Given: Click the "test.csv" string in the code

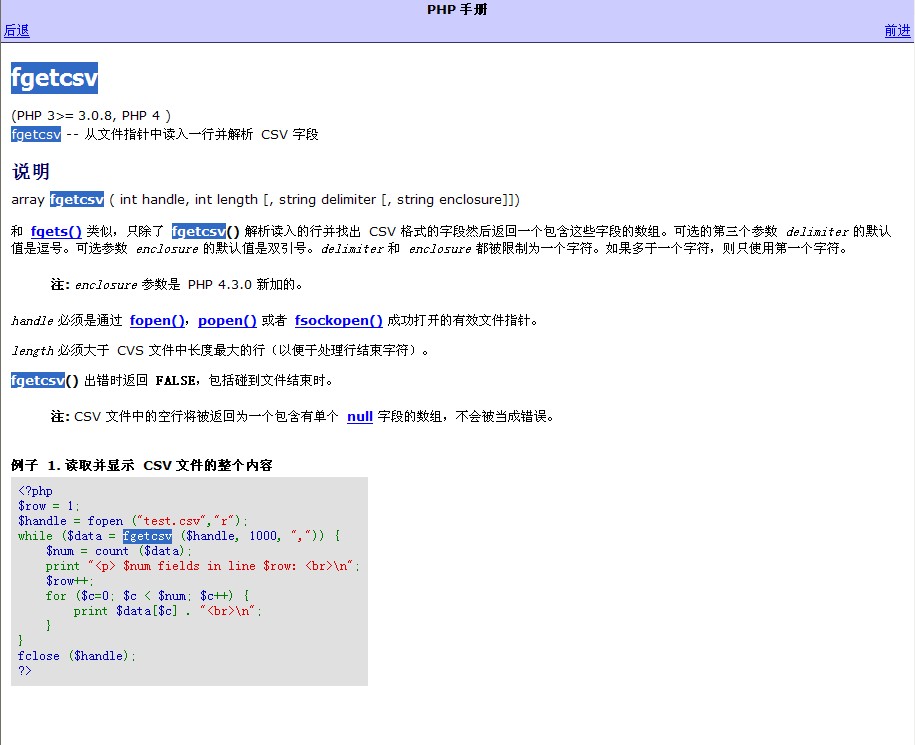Looking at the screenshot, I should (x=172, y=520).
